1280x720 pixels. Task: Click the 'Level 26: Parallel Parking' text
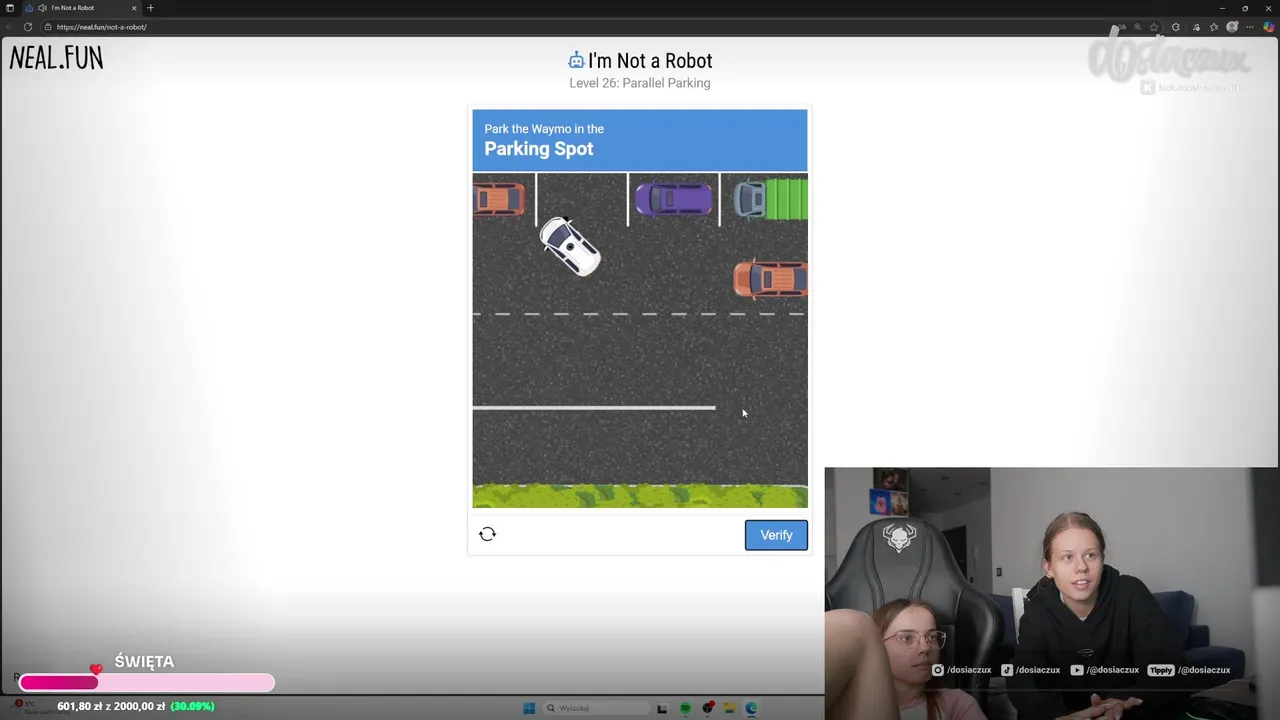coord(640,83)
